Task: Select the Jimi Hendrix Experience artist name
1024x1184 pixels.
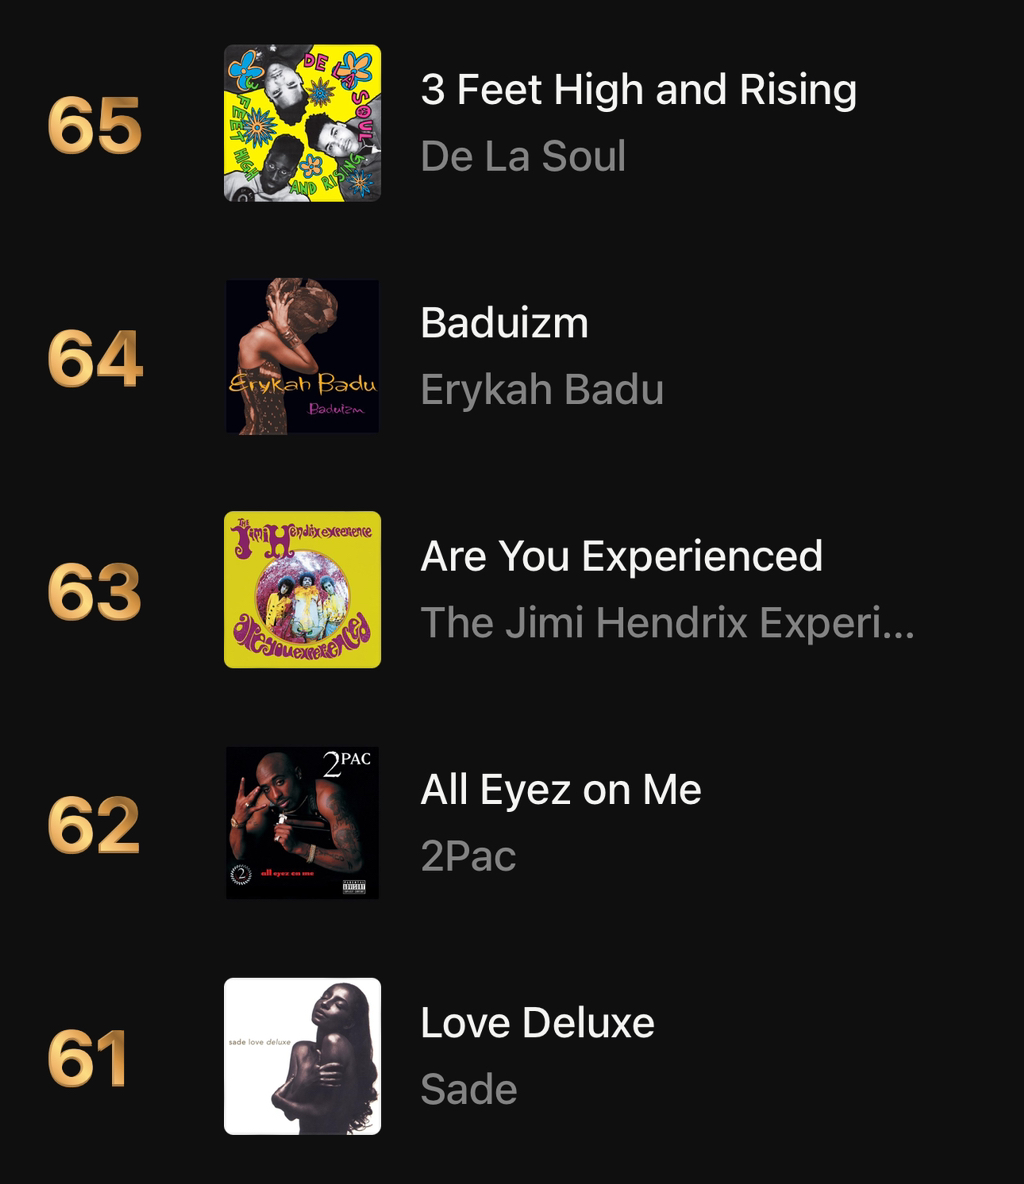Action: click(x=668, y=623)
